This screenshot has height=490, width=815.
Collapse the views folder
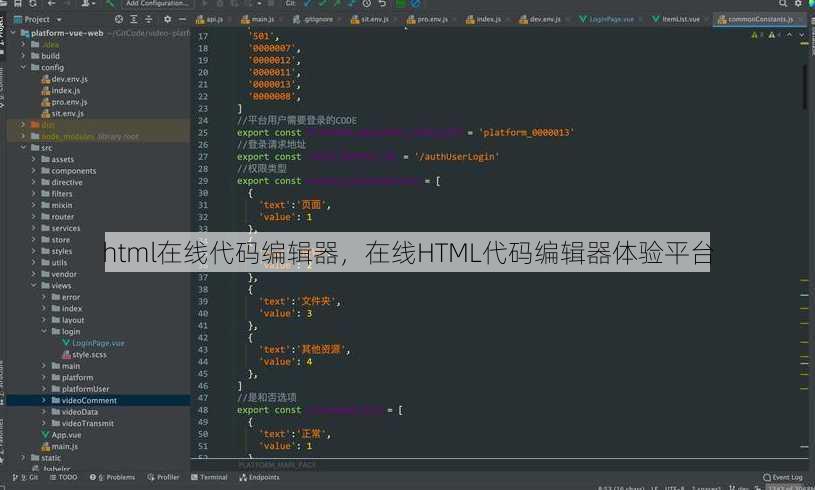tap(34, 285)
